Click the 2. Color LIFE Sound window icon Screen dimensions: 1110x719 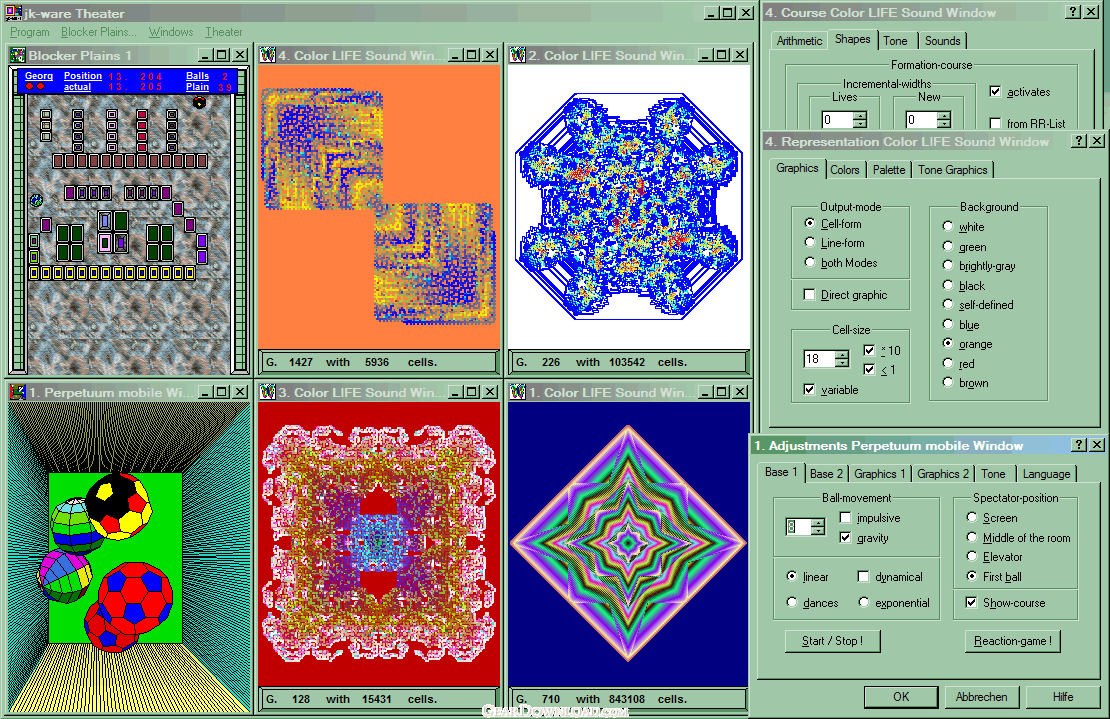[517, 55]
